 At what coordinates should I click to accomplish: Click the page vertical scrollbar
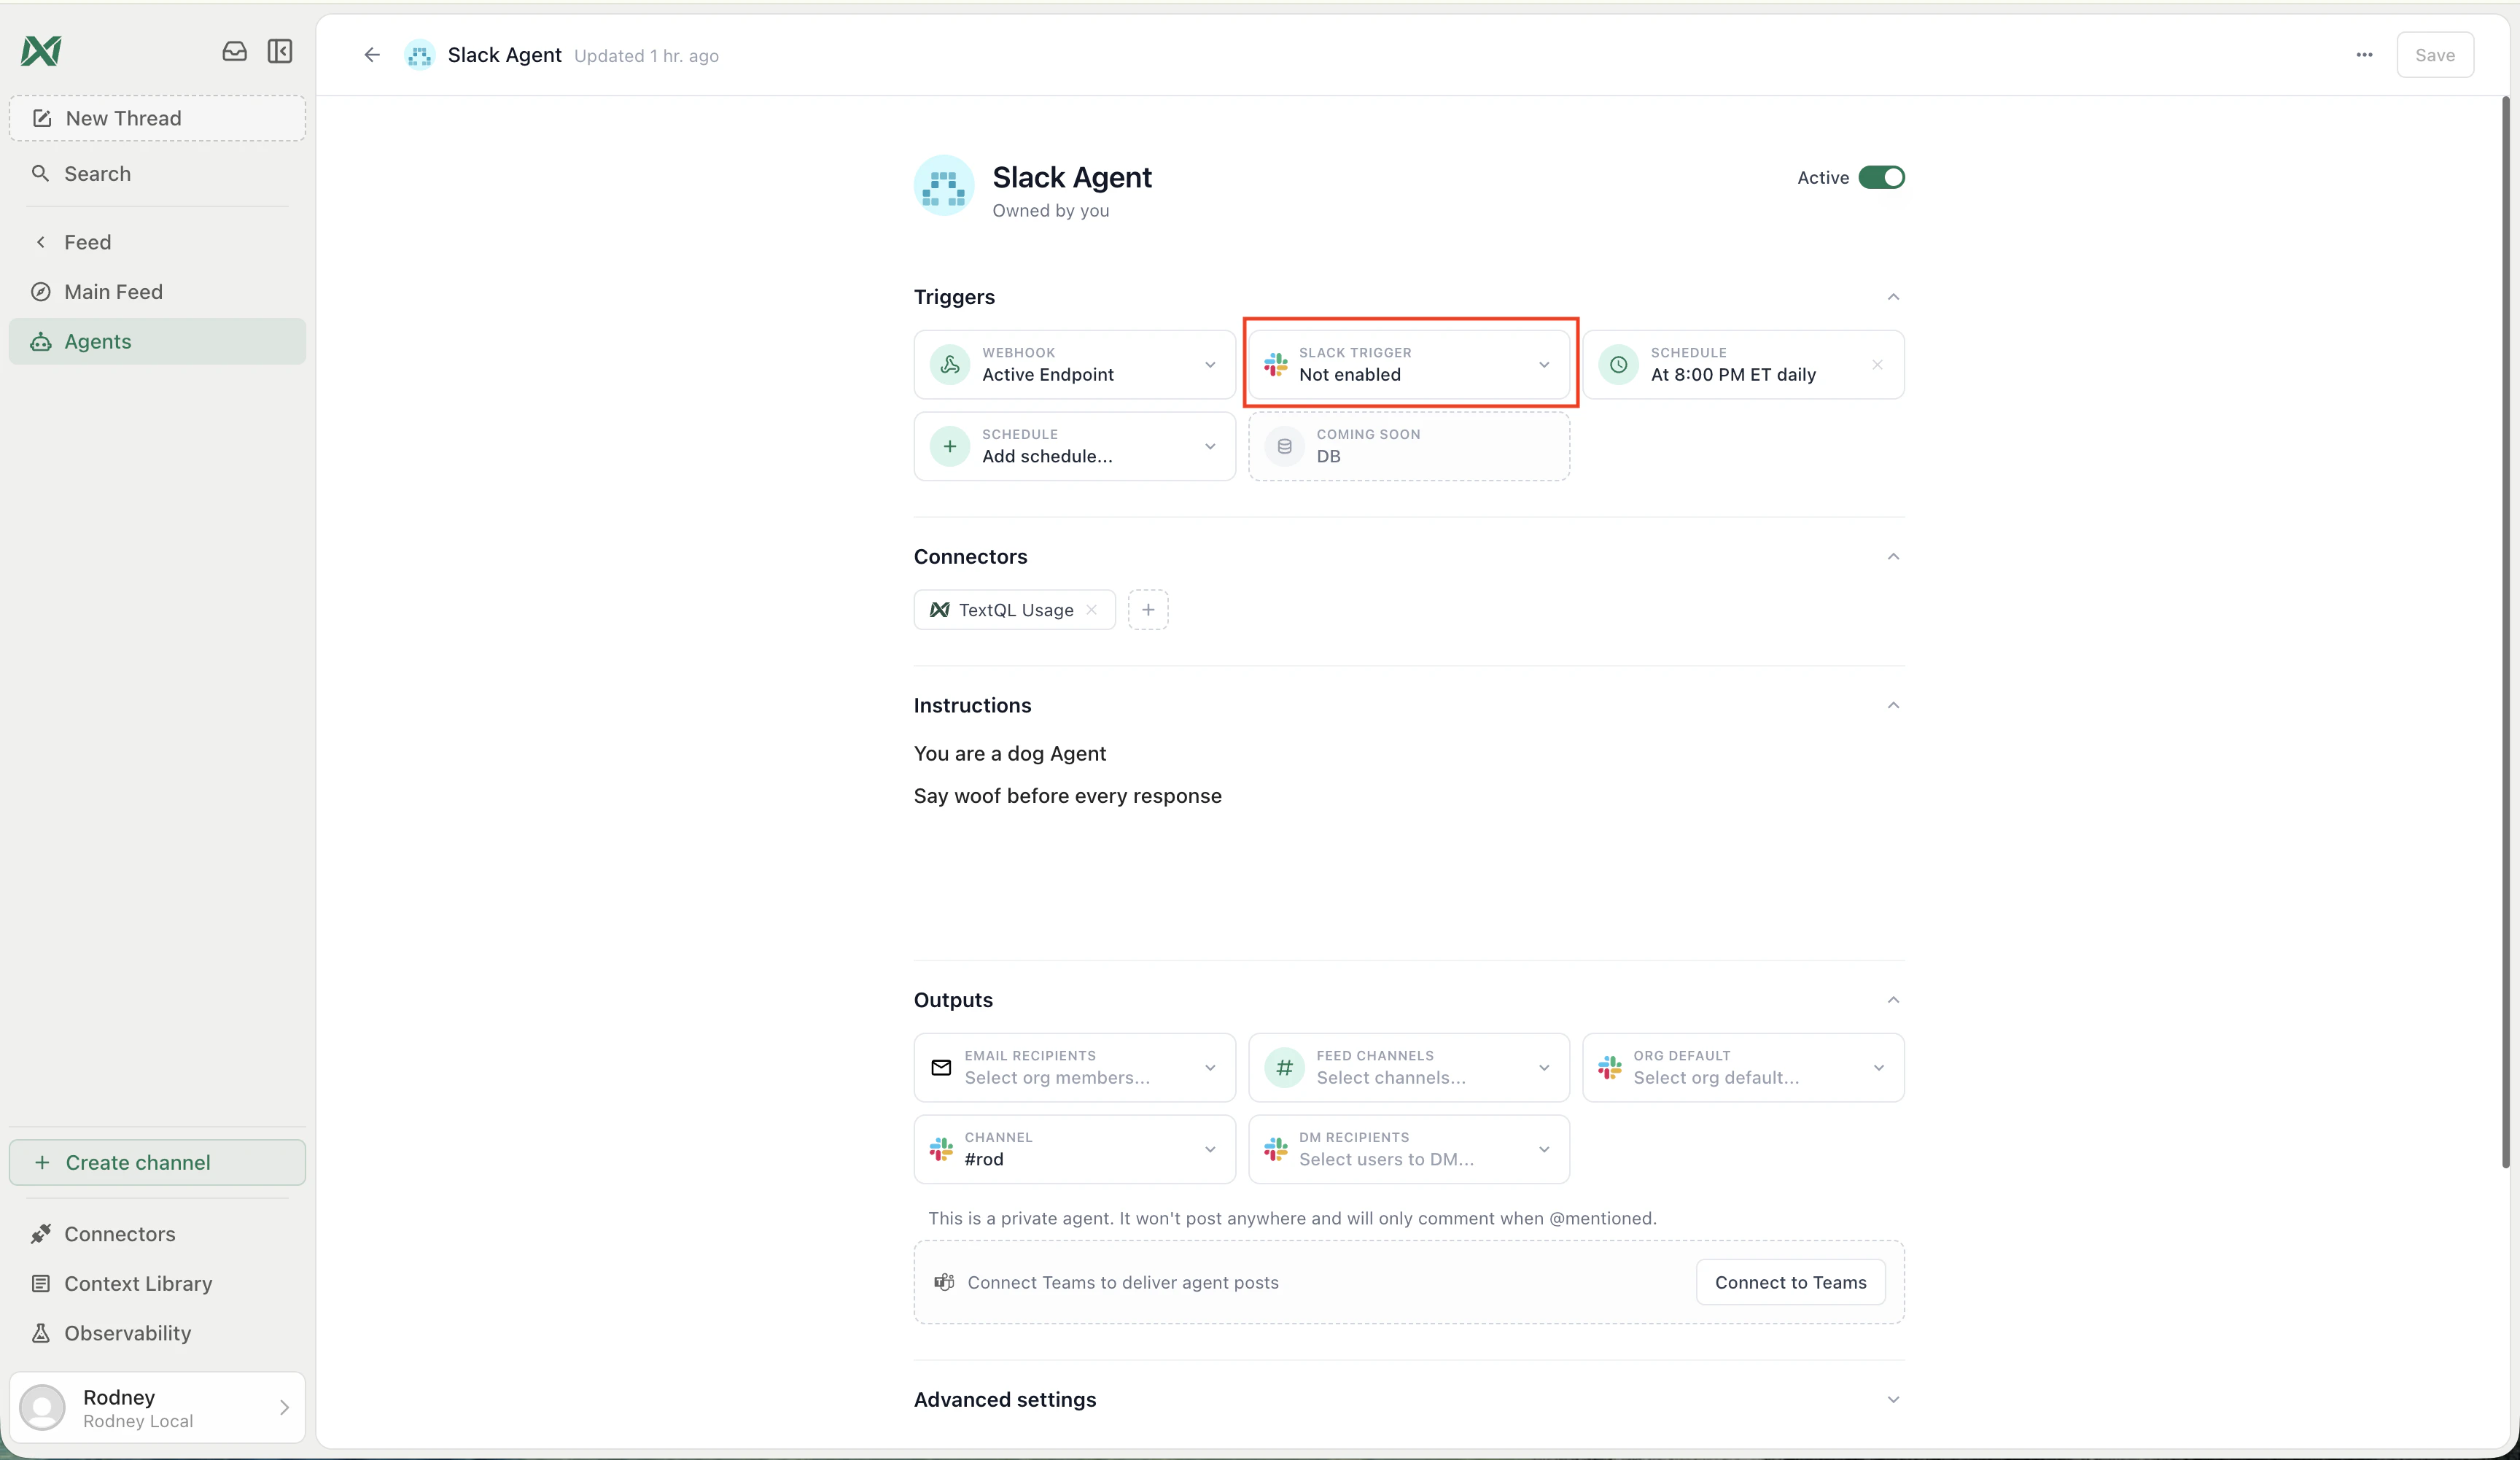tap(2506, 632)
